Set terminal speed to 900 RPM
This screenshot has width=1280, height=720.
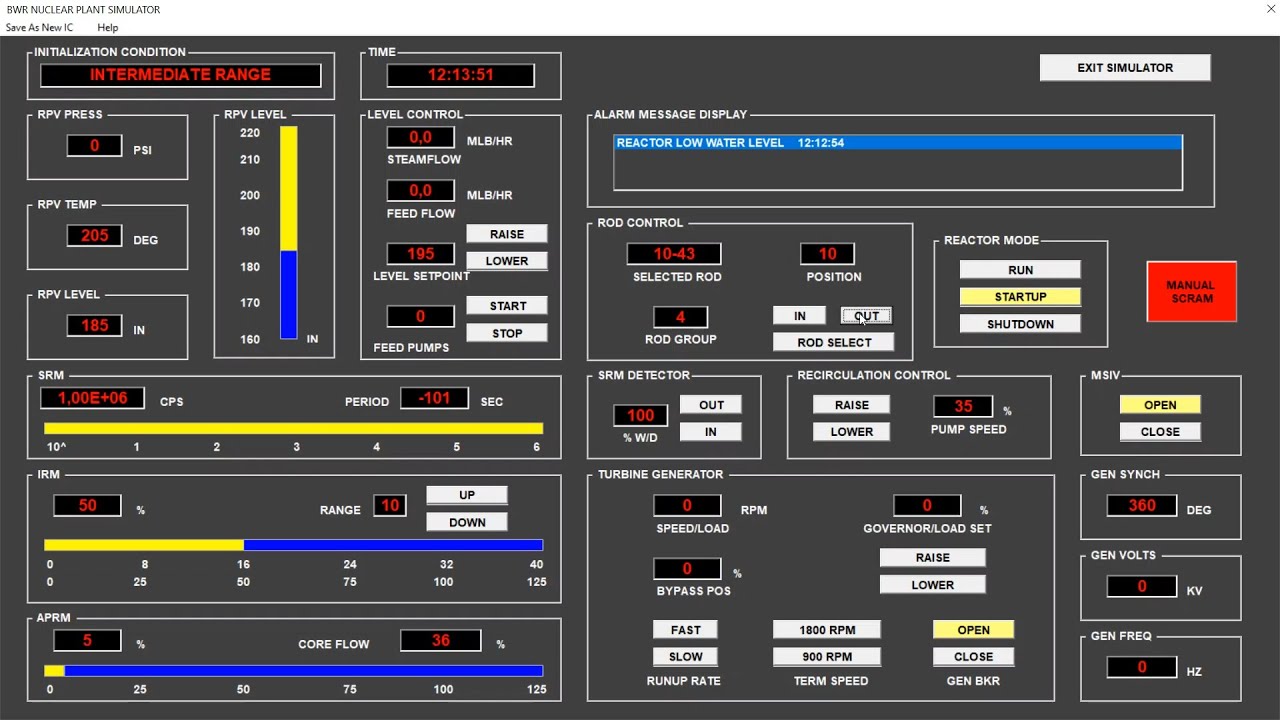pos(827,657)
